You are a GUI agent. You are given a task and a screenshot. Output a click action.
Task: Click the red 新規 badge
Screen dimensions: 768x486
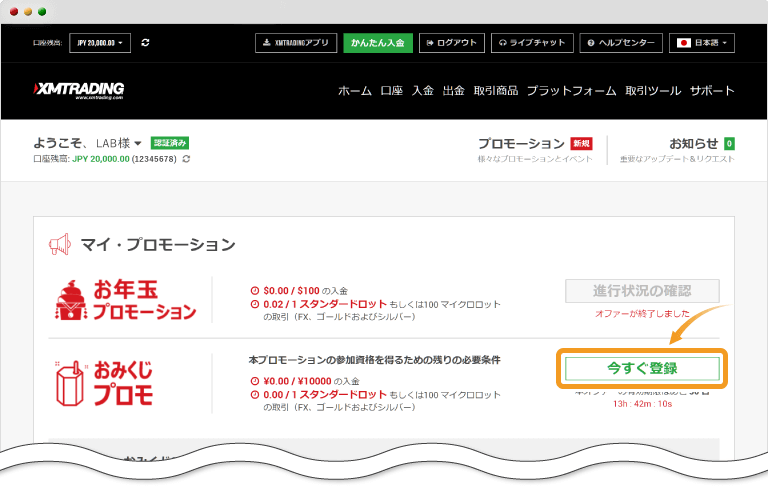[581, 144]
